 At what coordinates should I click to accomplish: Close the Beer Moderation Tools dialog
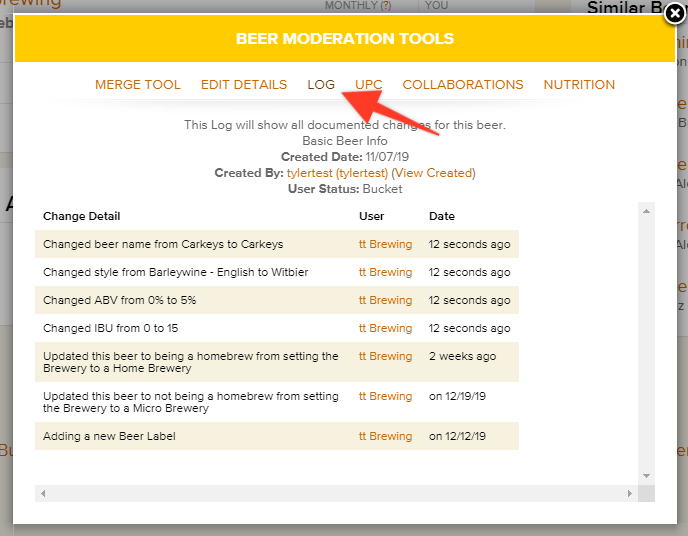point(675,14)
